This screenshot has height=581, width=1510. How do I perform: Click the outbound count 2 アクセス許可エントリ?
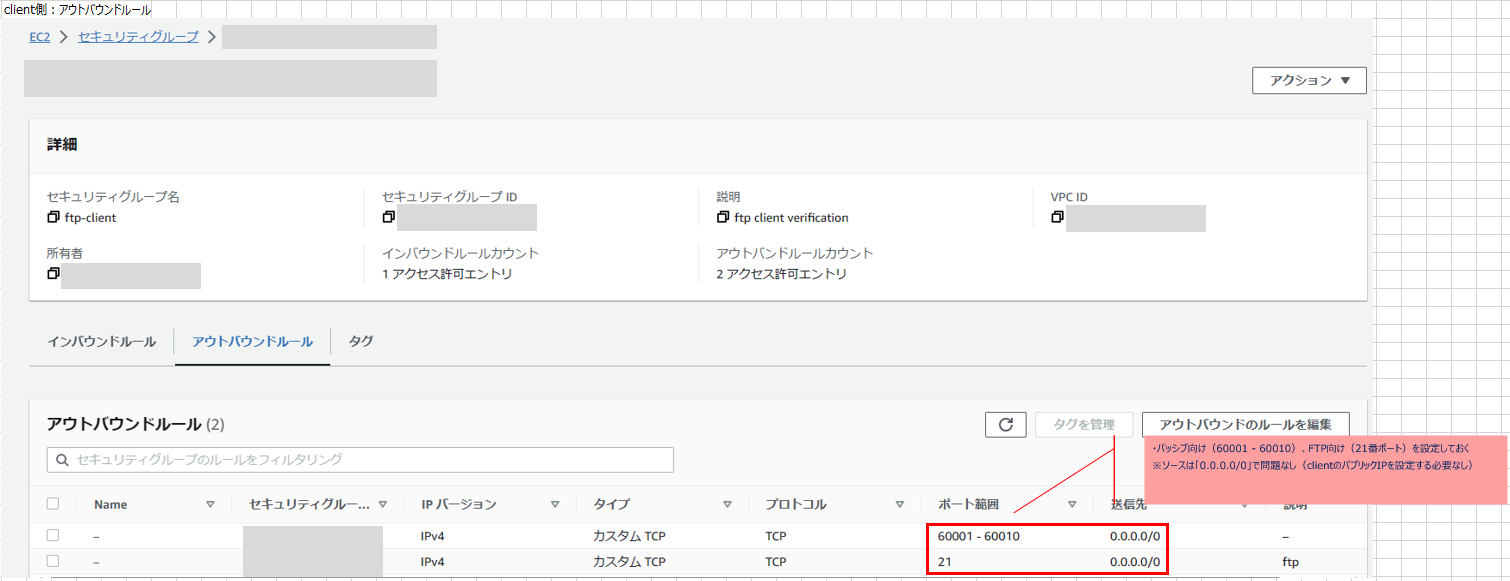click(781, 273)
